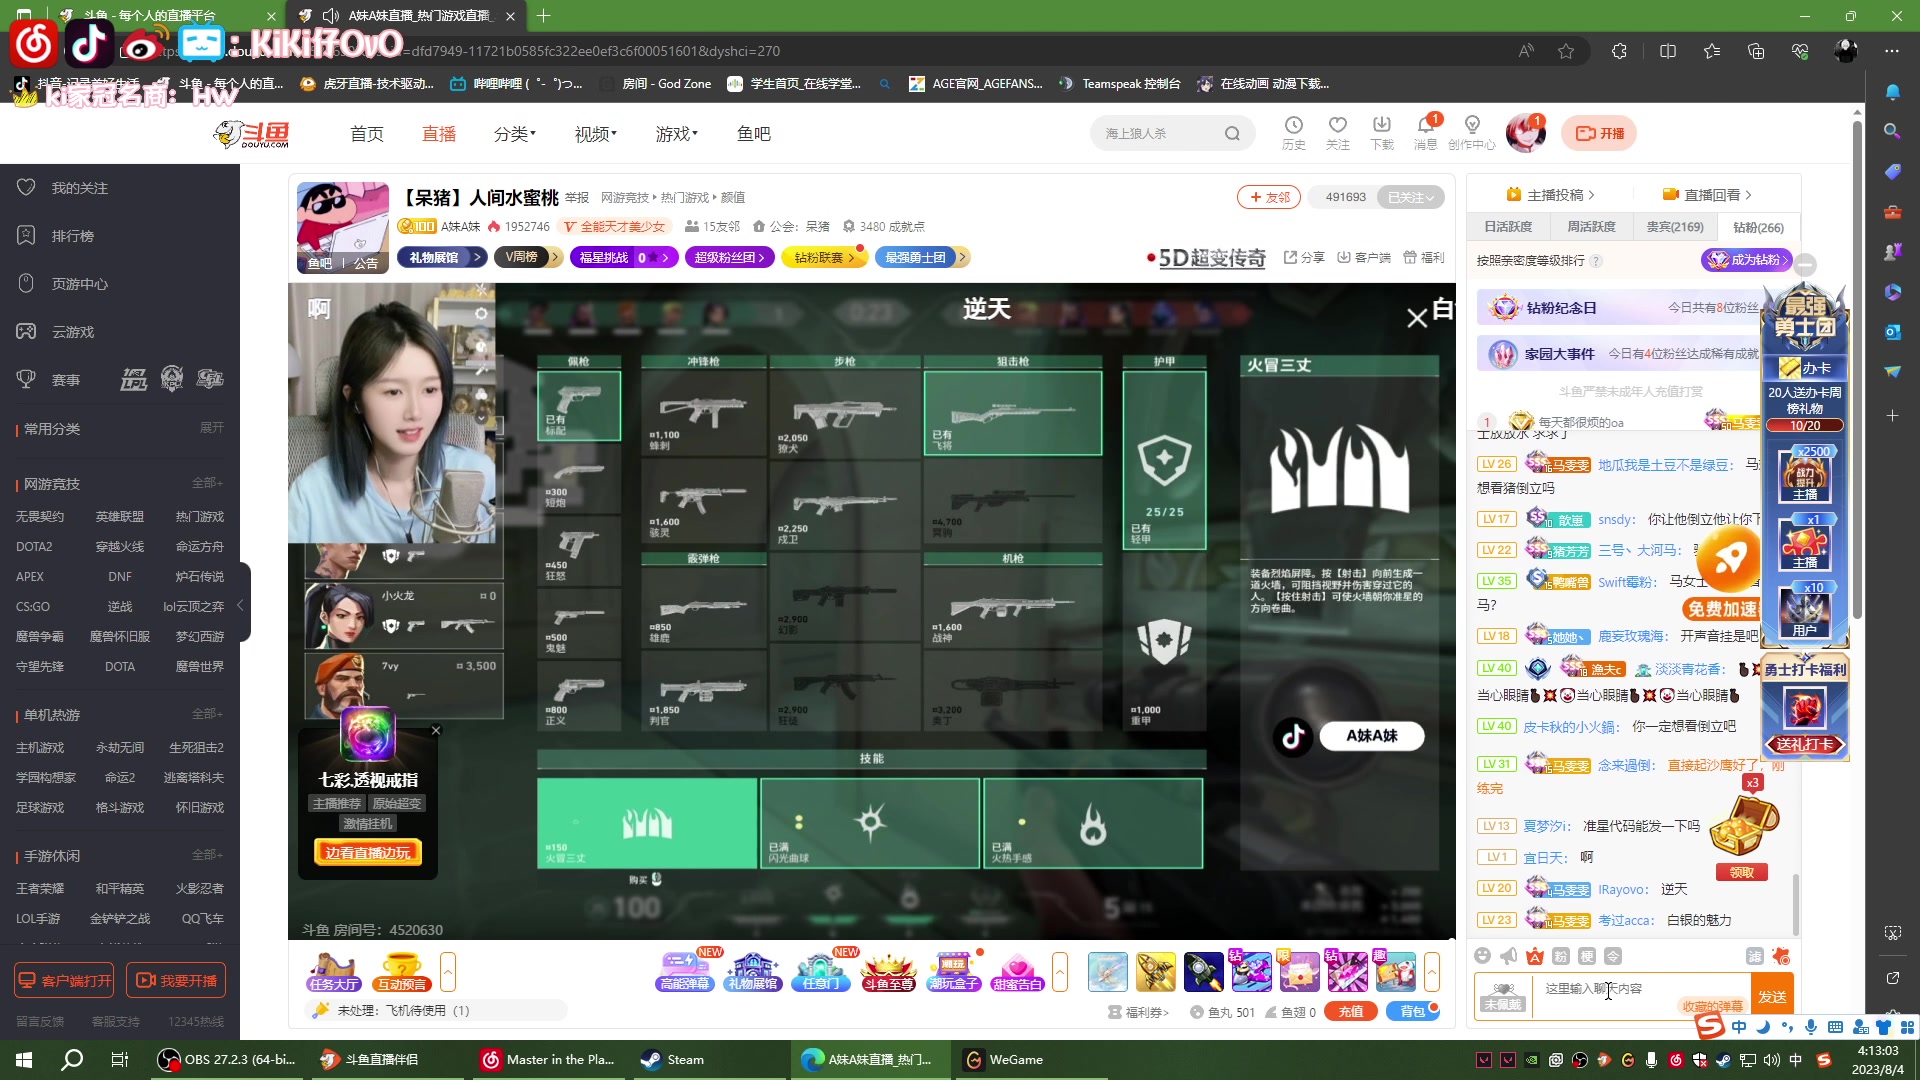Click the 下载 download icon
Viewport: 1920px width, 1080px height.
(x=1381, y=132)
